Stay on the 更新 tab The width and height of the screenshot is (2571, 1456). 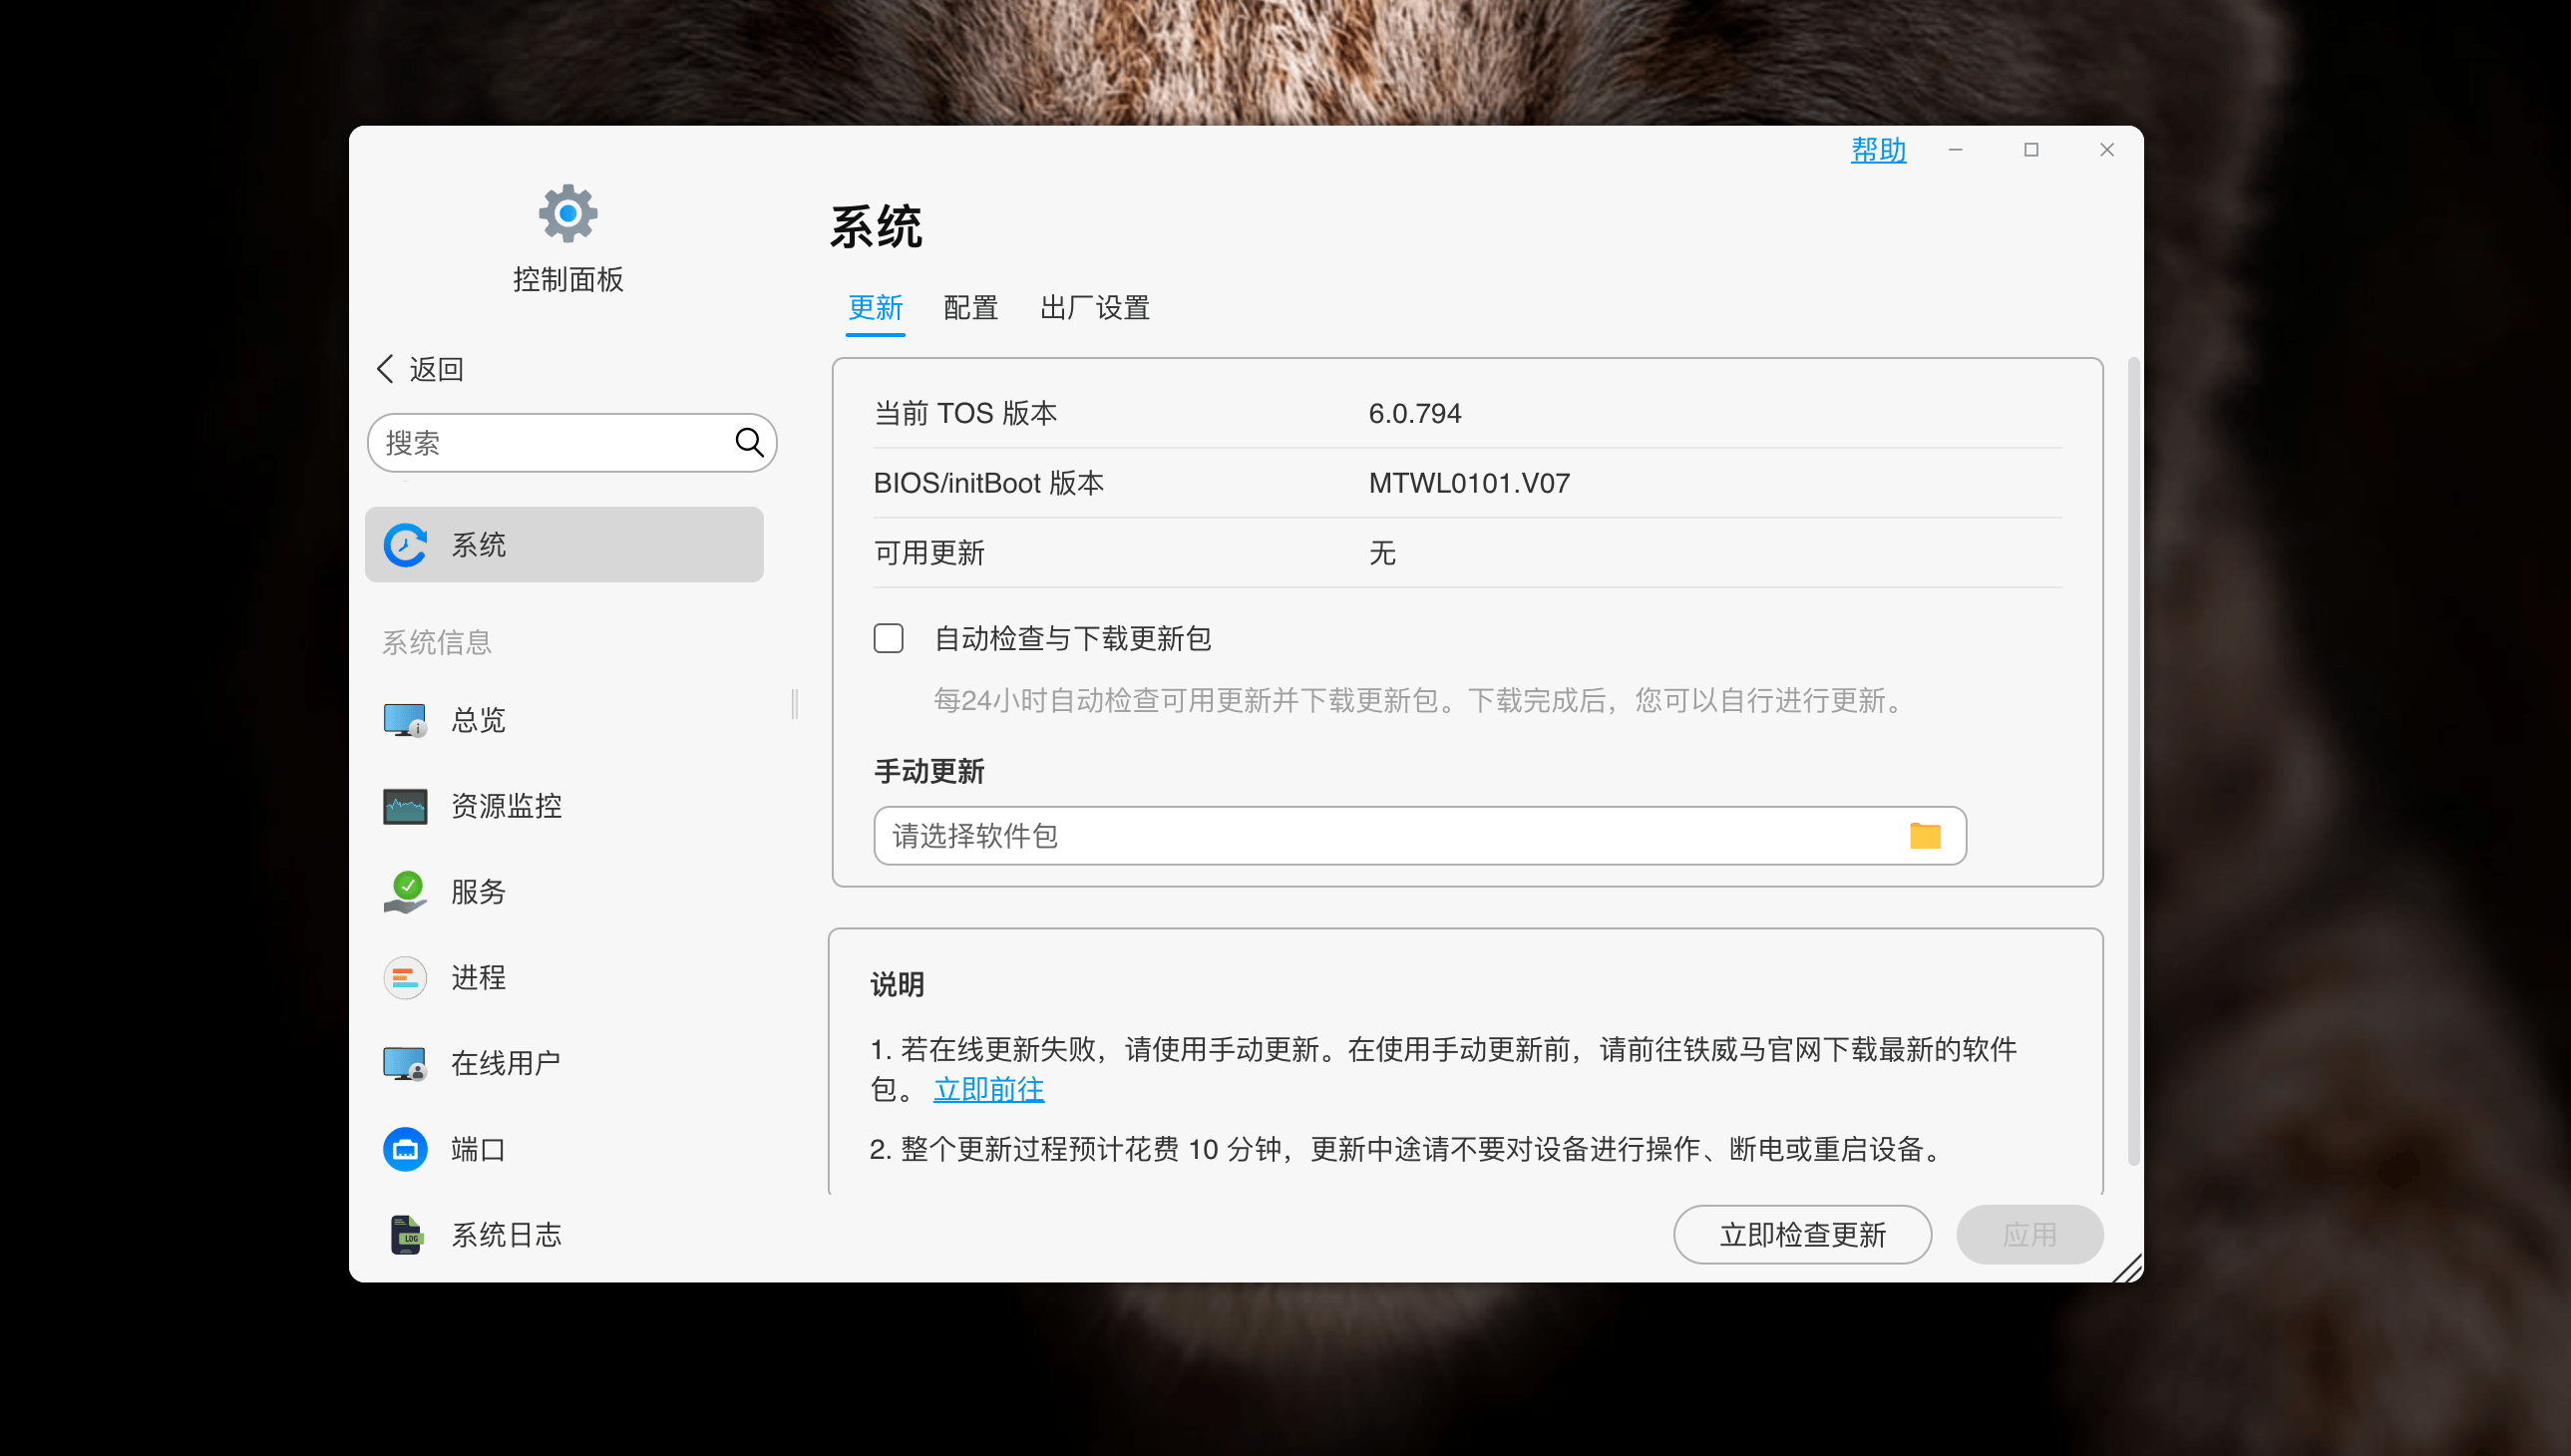(875, 308)
